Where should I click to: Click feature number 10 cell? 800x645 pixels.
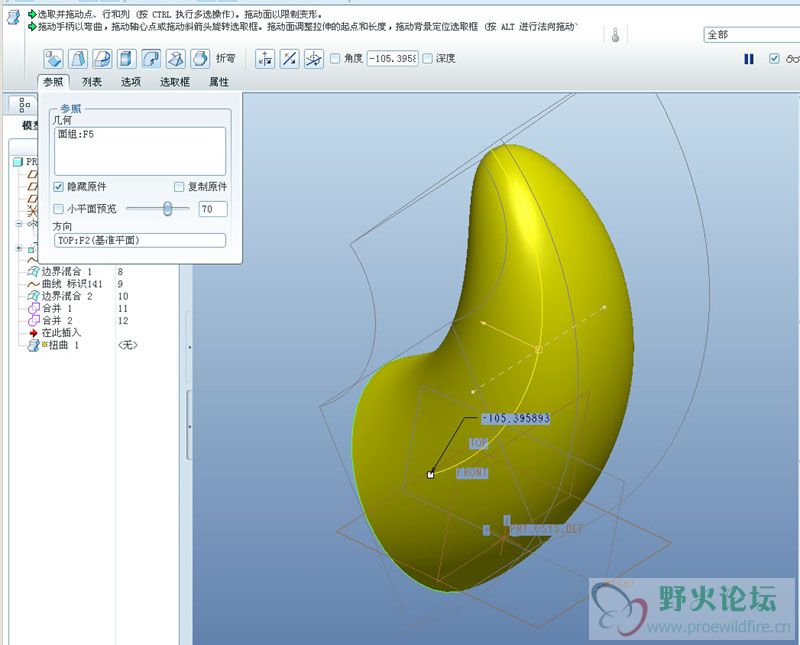(123, 296)
